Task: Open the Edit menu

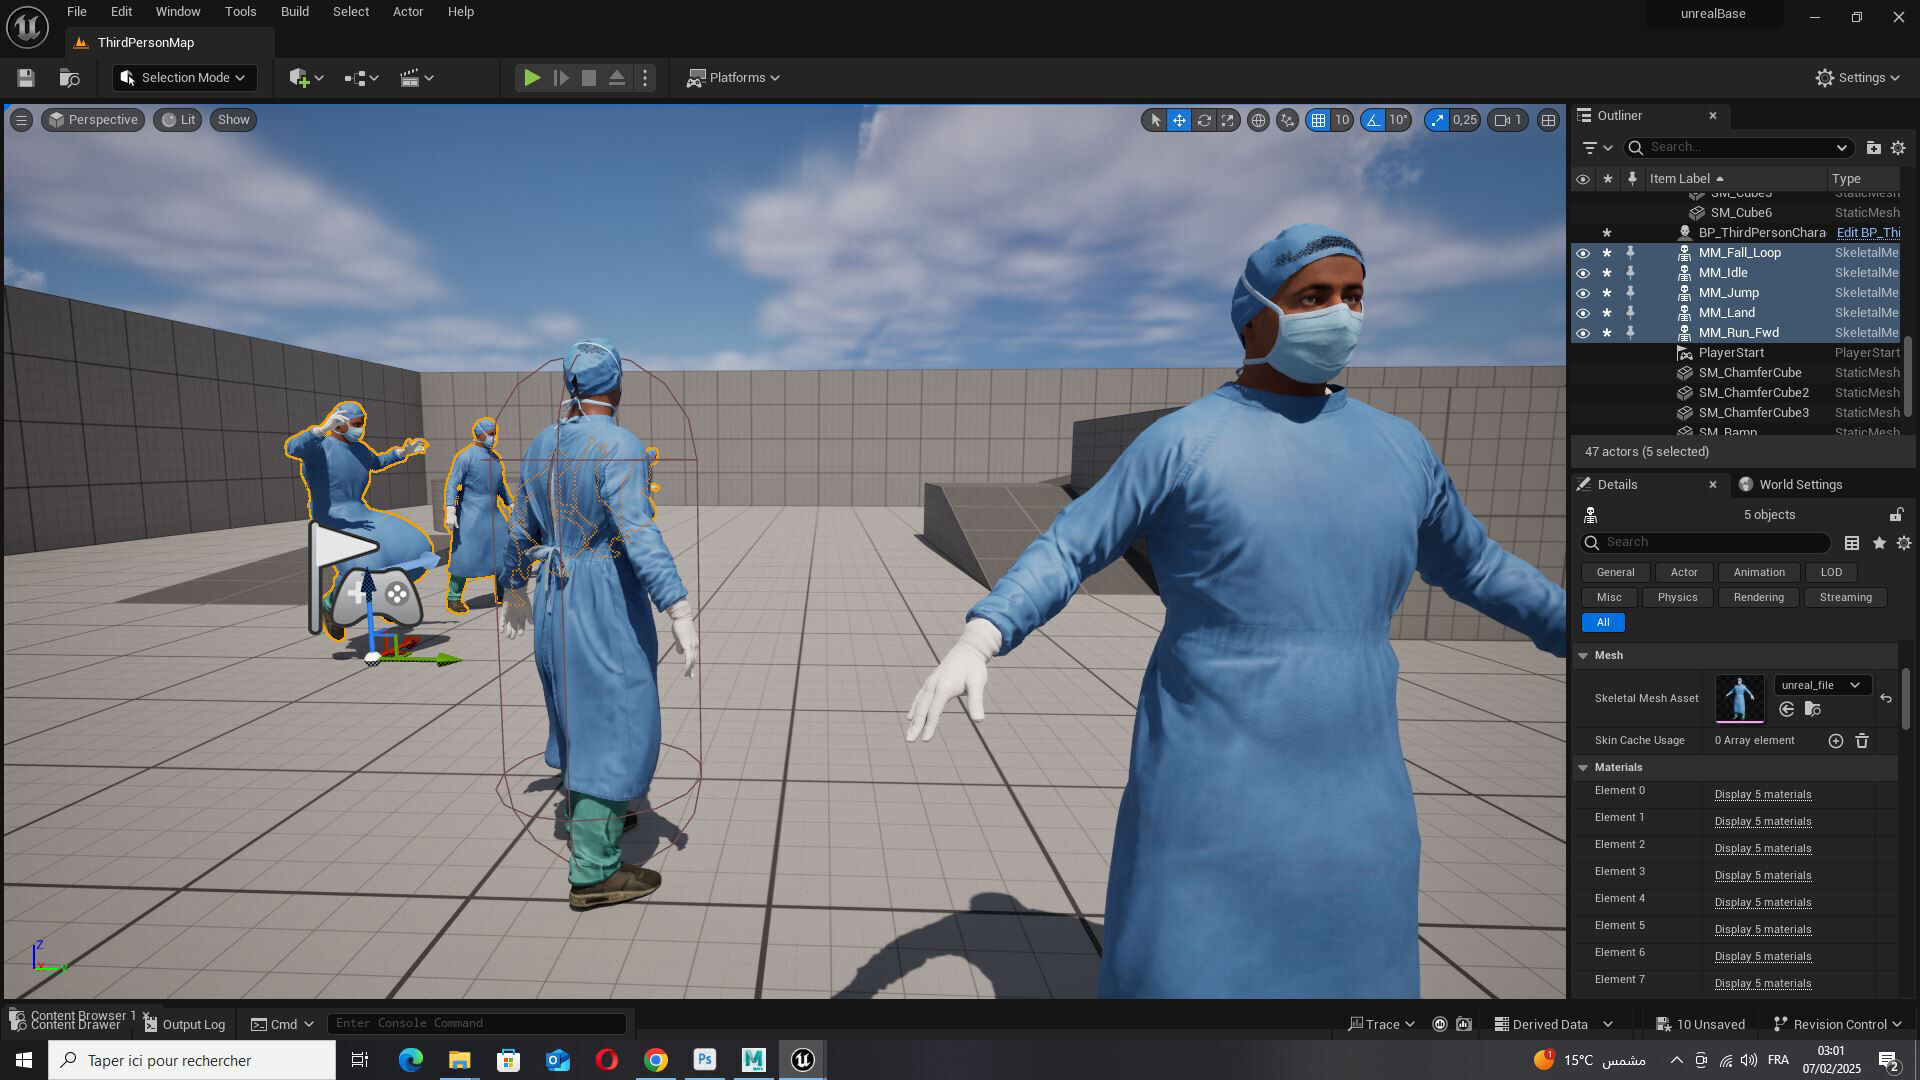Action: [121, 12]
